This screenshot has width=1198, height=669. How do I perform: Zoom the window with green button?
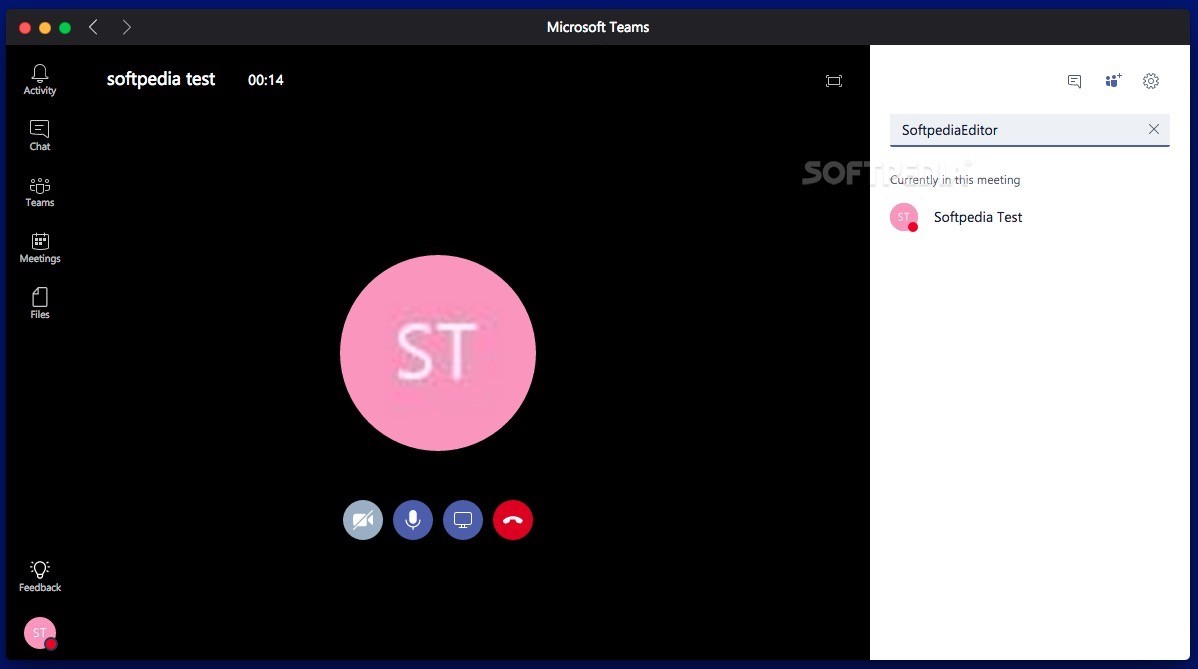tap(65, 28)
